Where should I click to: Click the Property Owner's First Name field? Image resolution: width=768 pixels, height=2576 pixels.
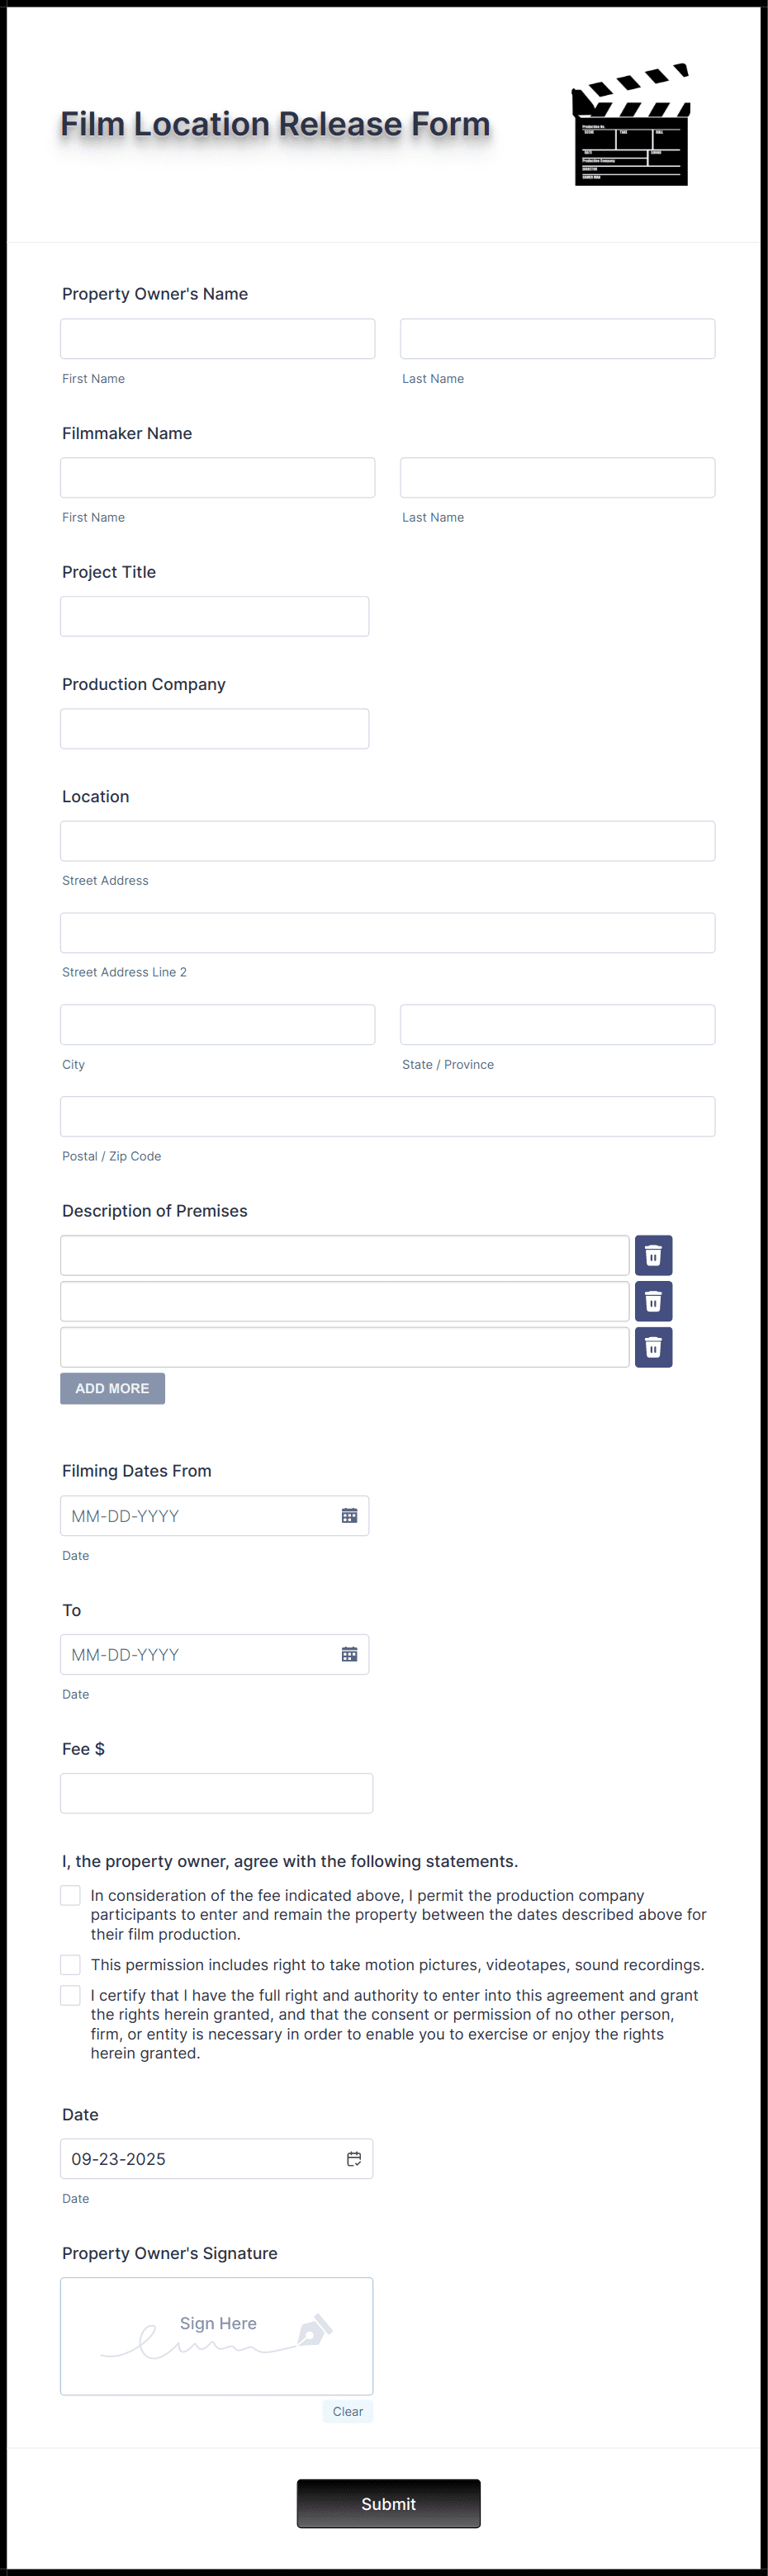(x=217, y=338)
